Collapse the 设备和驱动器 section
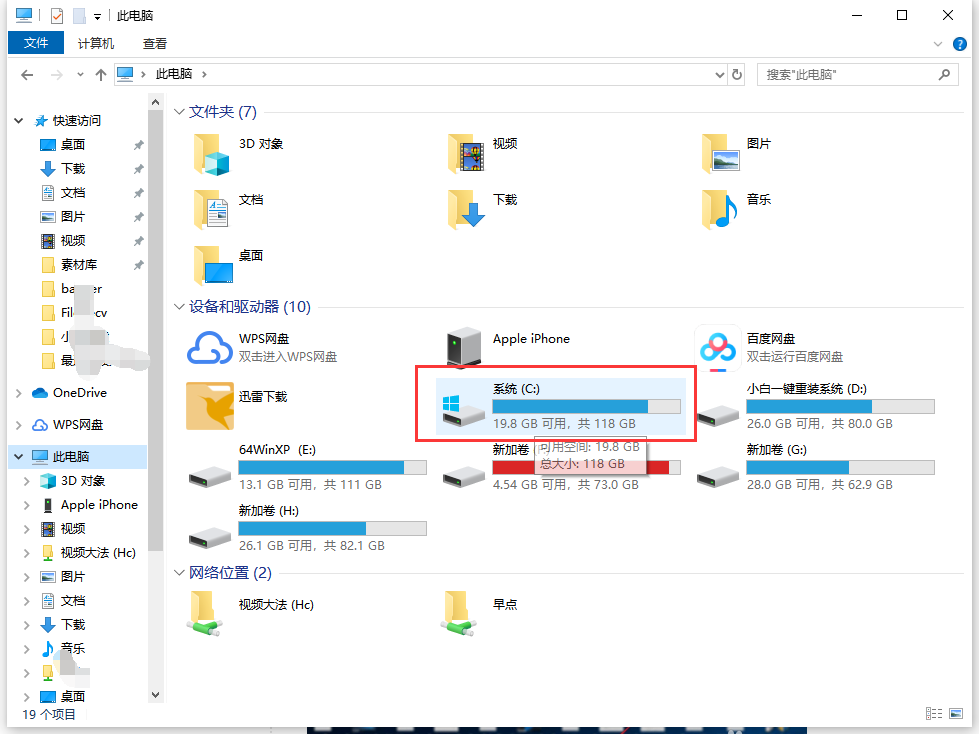Image resolution: width=979 pixels, height=734 pixels. [x=180, y=307]
